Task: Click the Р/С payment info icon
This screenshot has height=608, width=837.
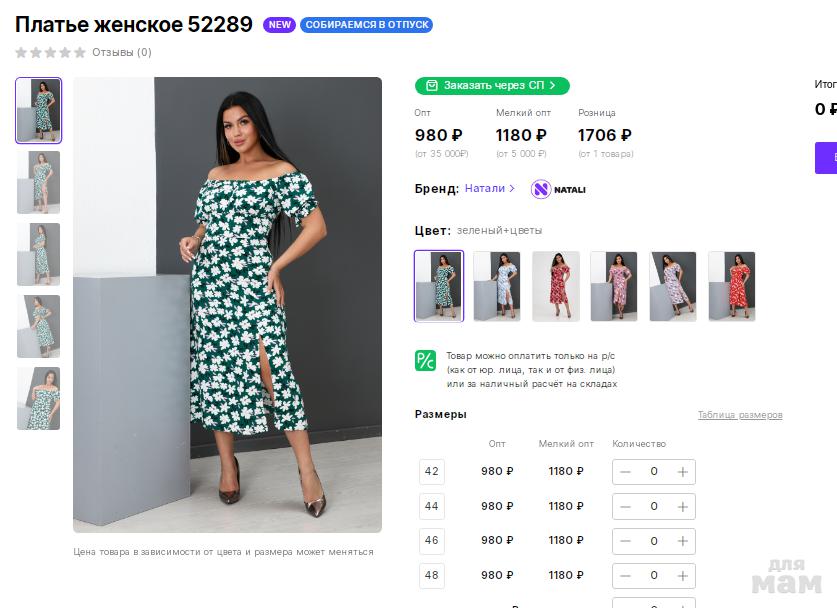Action: (425, 361)
